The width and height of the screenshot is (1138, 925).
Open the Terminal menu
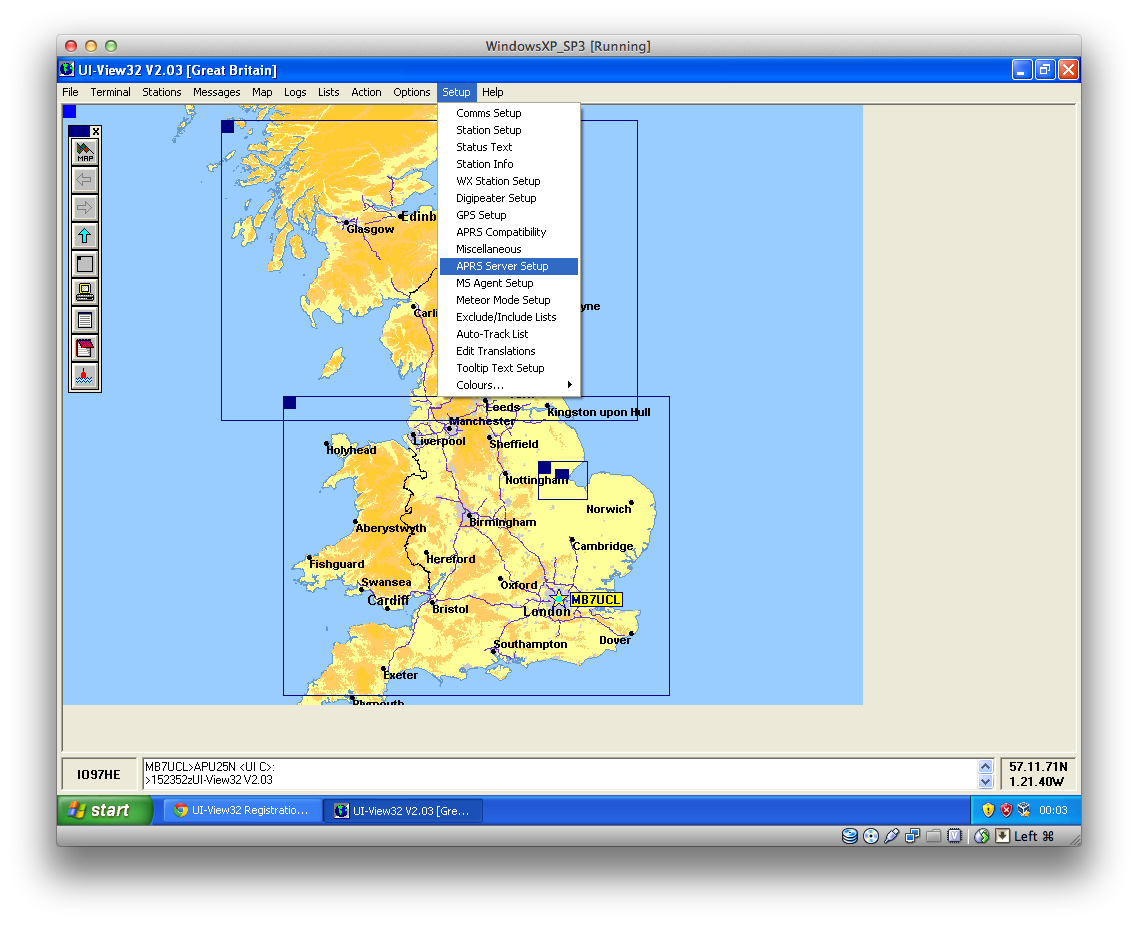pyautogui.click(x=110, y=92)
